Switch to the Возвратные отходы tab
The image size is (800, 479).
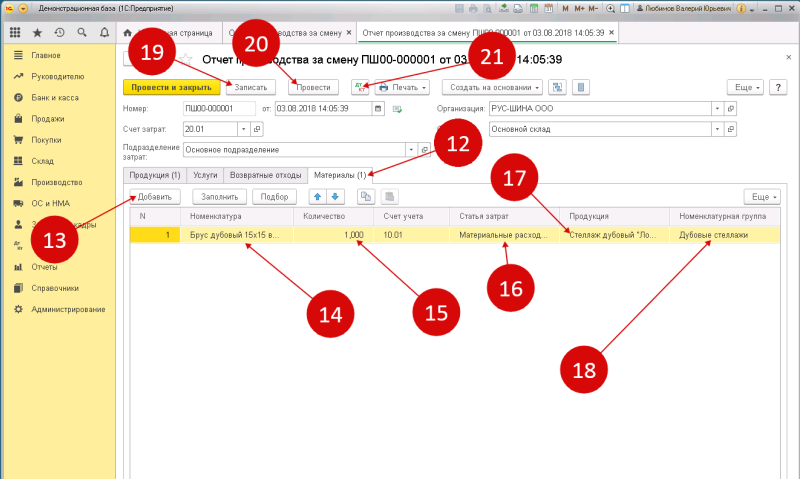[x=265, y=175]
